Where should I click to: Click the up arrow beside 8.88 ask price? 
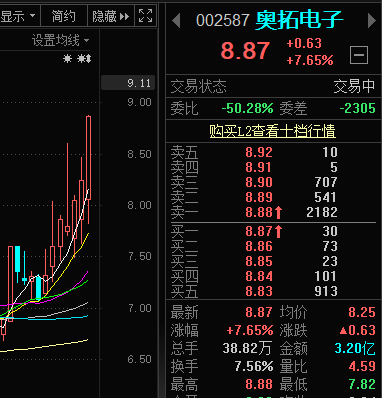point(279,212)
